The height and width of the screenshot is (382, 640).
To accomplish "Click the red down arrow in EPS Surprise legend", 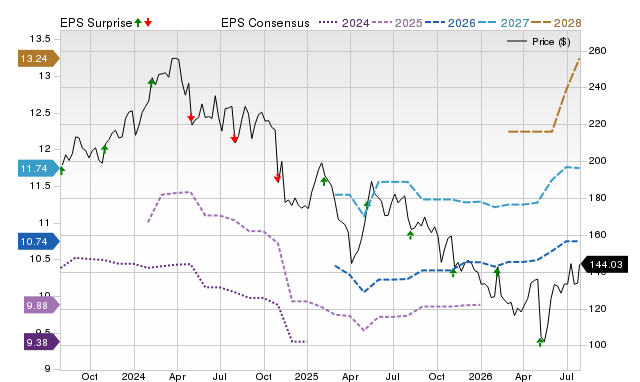I will [148, 22].
